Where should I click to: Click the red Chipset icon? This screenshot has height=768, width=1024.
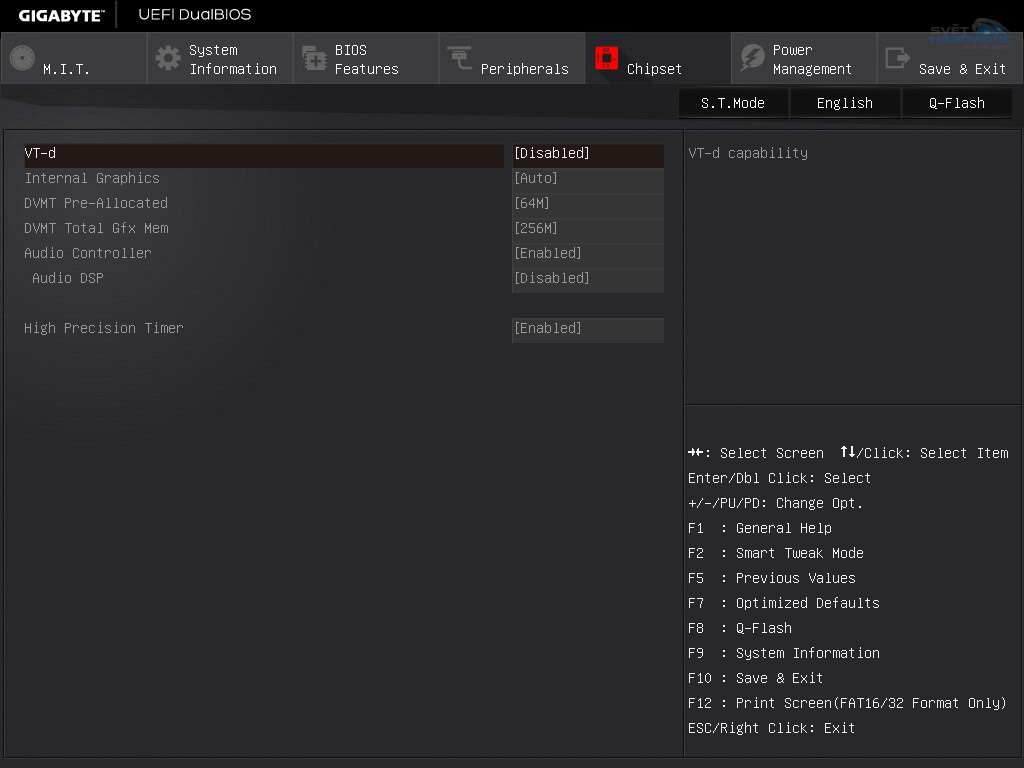click(607, 58)
